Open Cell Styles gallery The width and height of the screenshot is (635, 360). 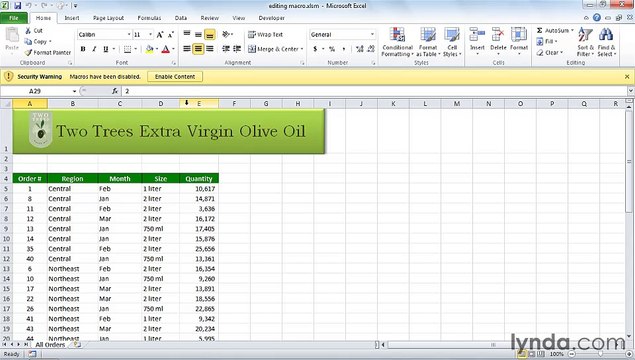coord(452,42)
